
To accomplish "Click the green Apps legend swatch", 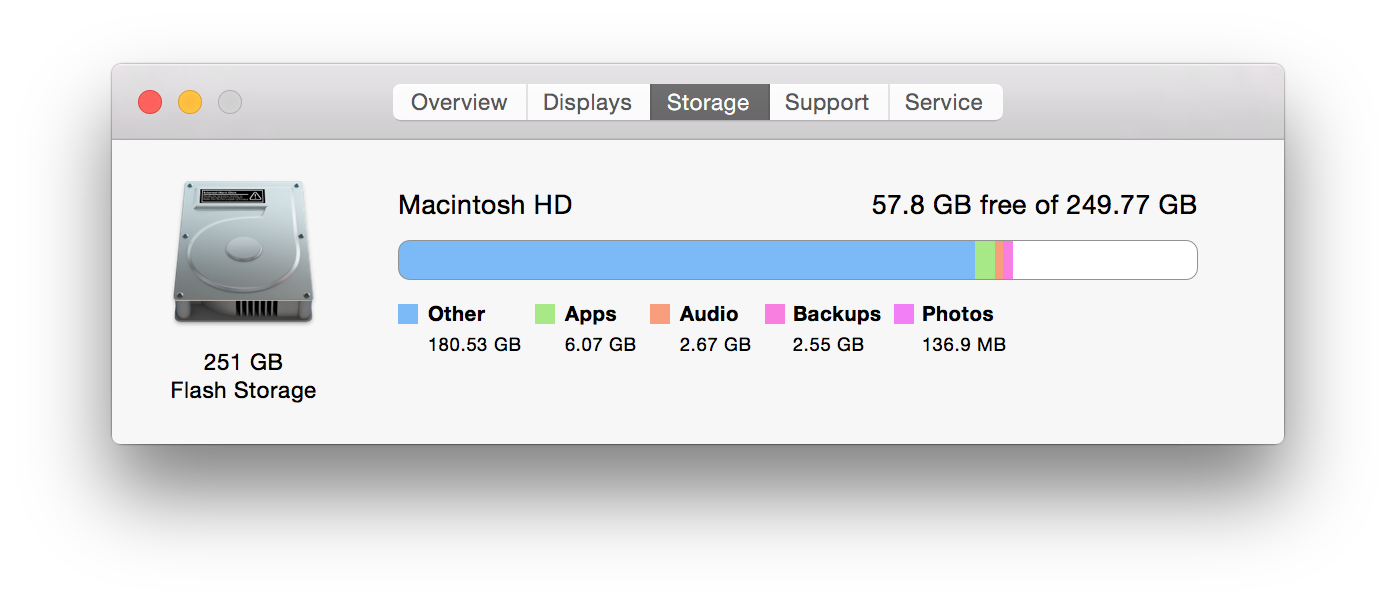I will (545, 314).
